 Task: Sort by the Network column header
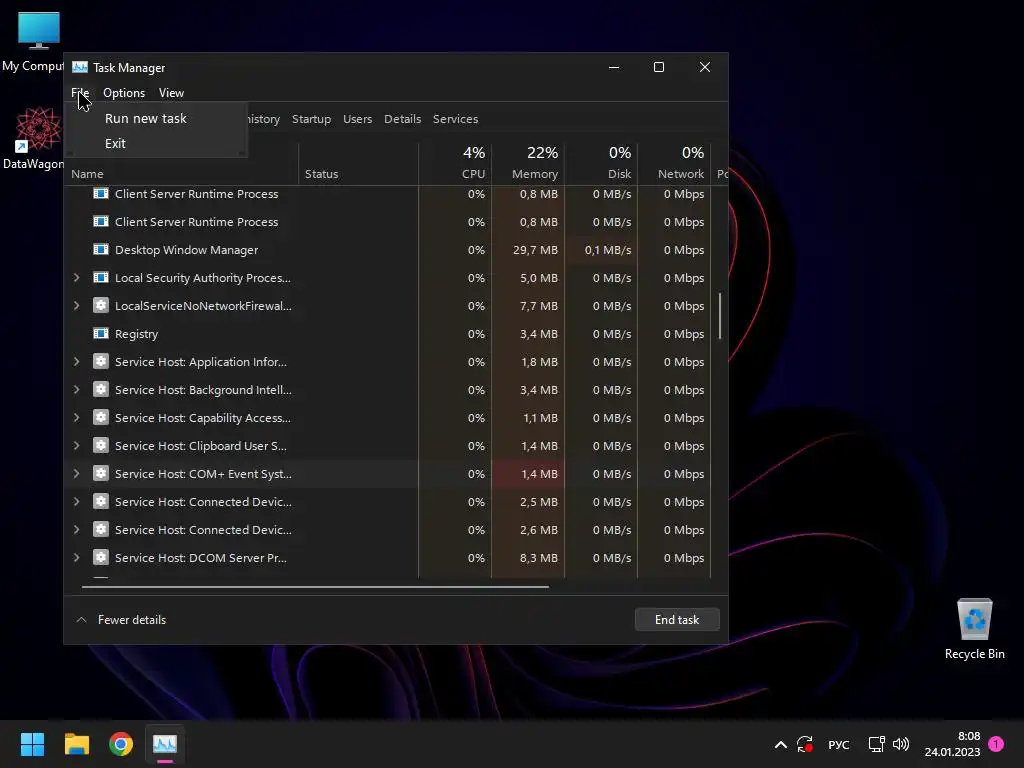674,163
